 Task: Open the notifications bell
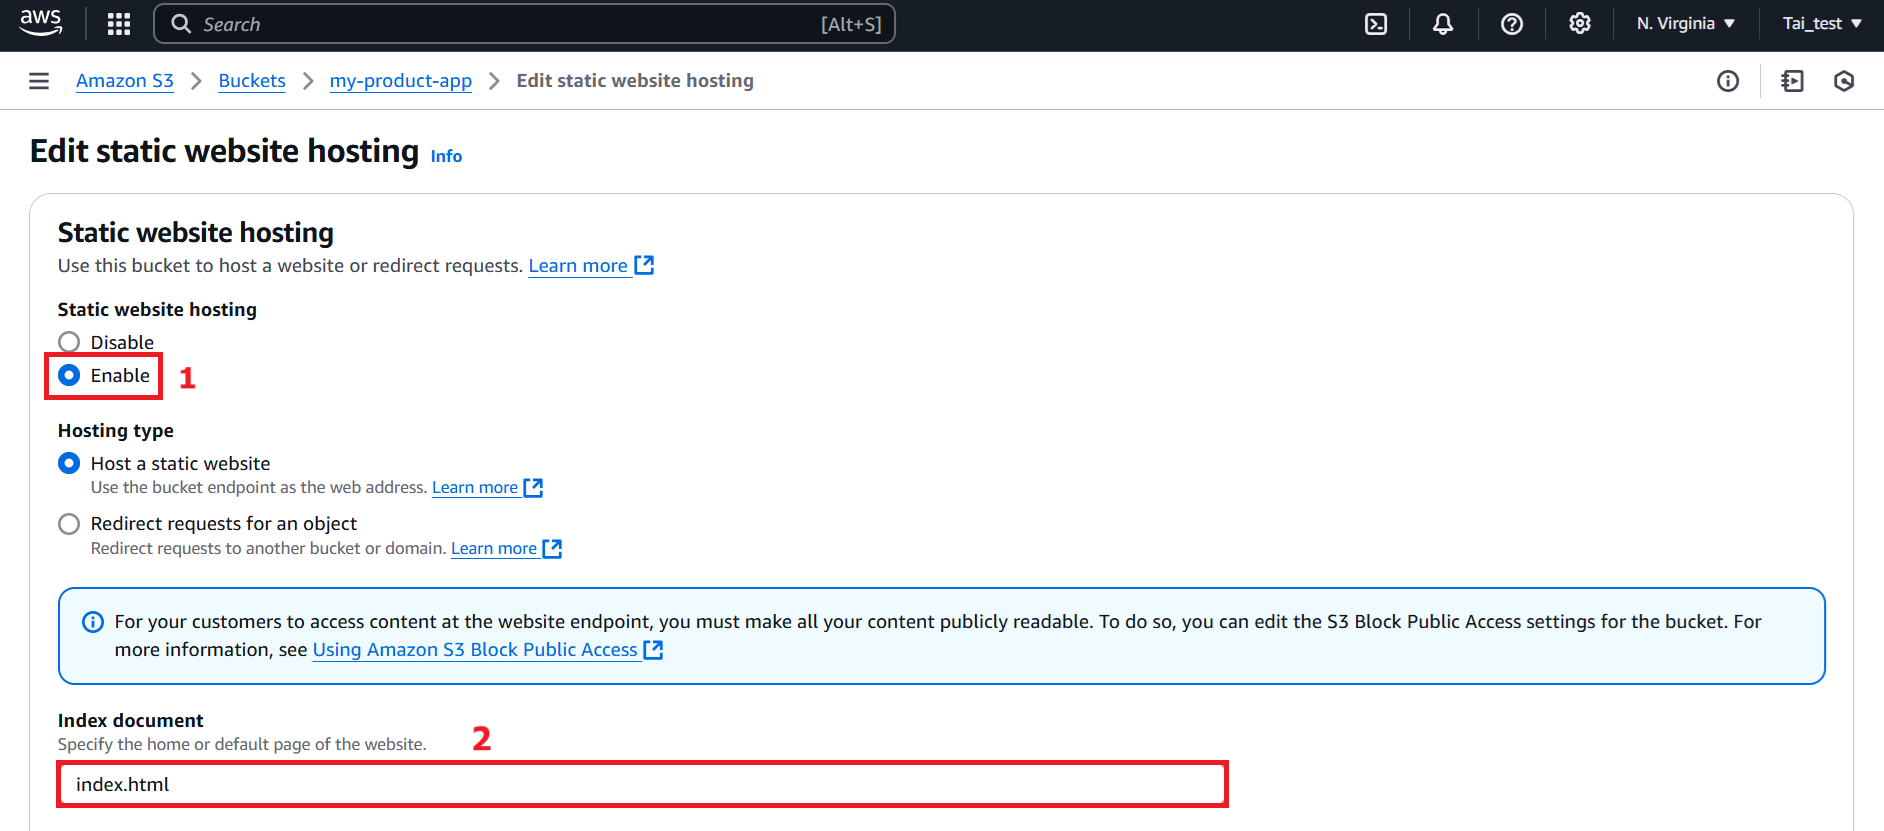(1443, 24)
